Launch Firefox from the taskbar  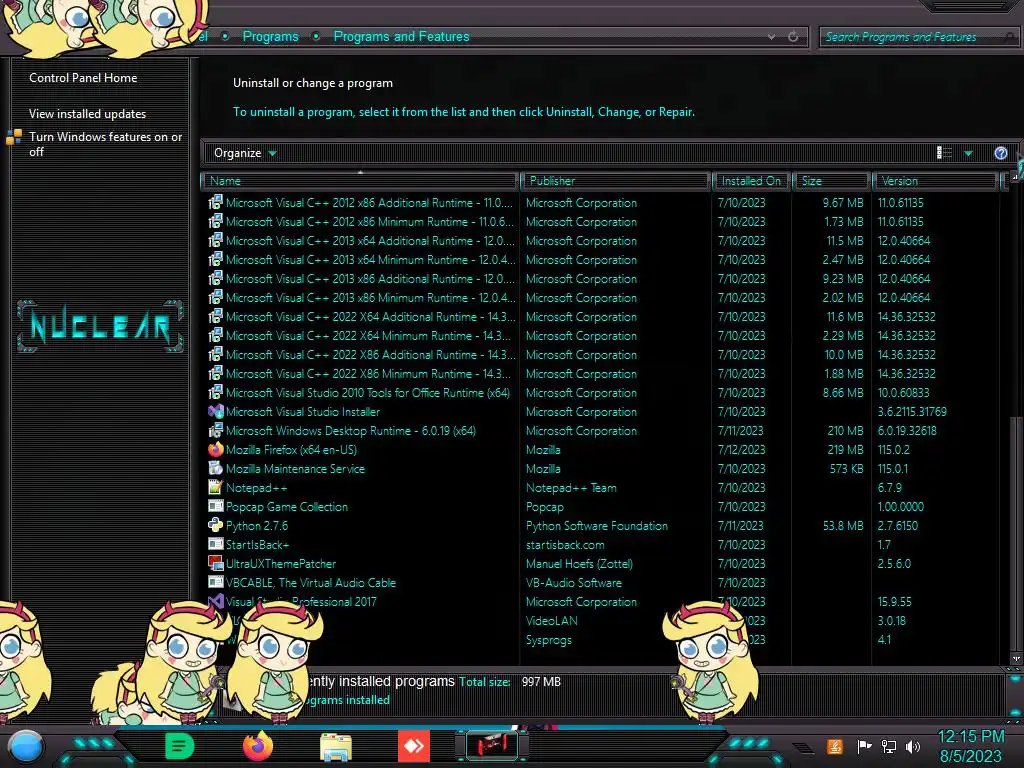pos(257,746)
